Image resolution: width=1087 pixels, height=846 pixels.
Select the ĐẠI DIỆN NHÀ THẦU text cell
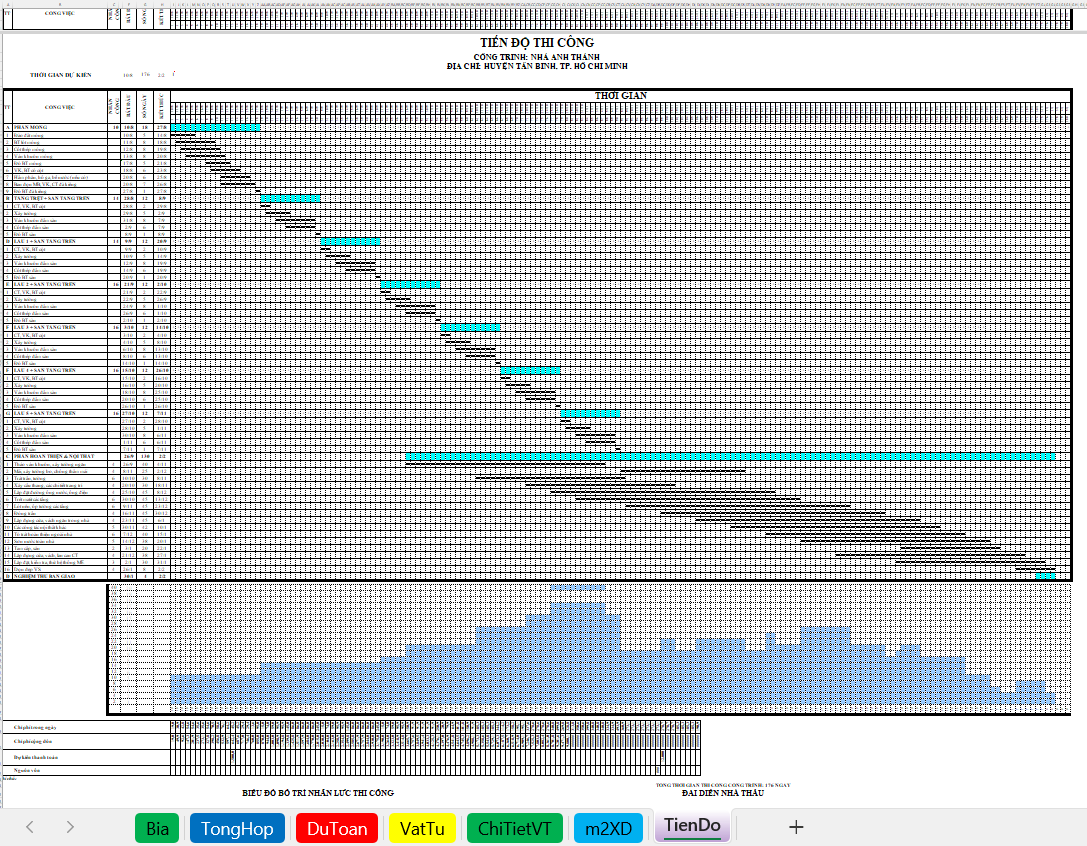[722, 792]
